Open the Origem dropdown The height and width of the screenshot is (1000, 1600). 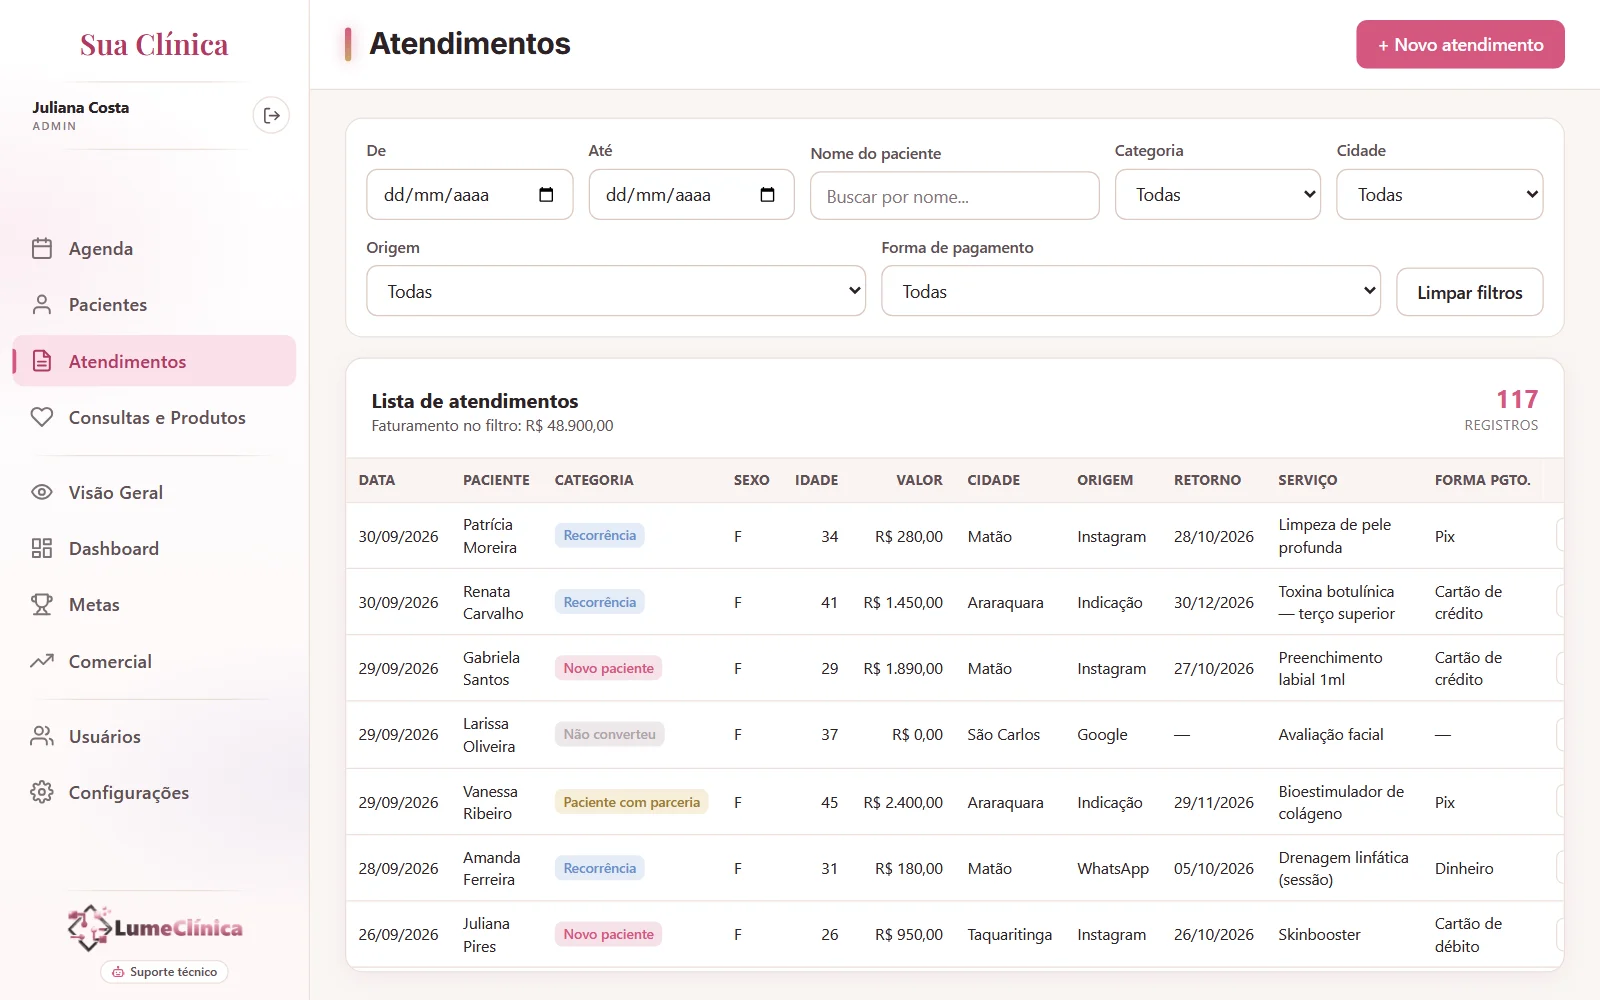(x=616, y=291)
